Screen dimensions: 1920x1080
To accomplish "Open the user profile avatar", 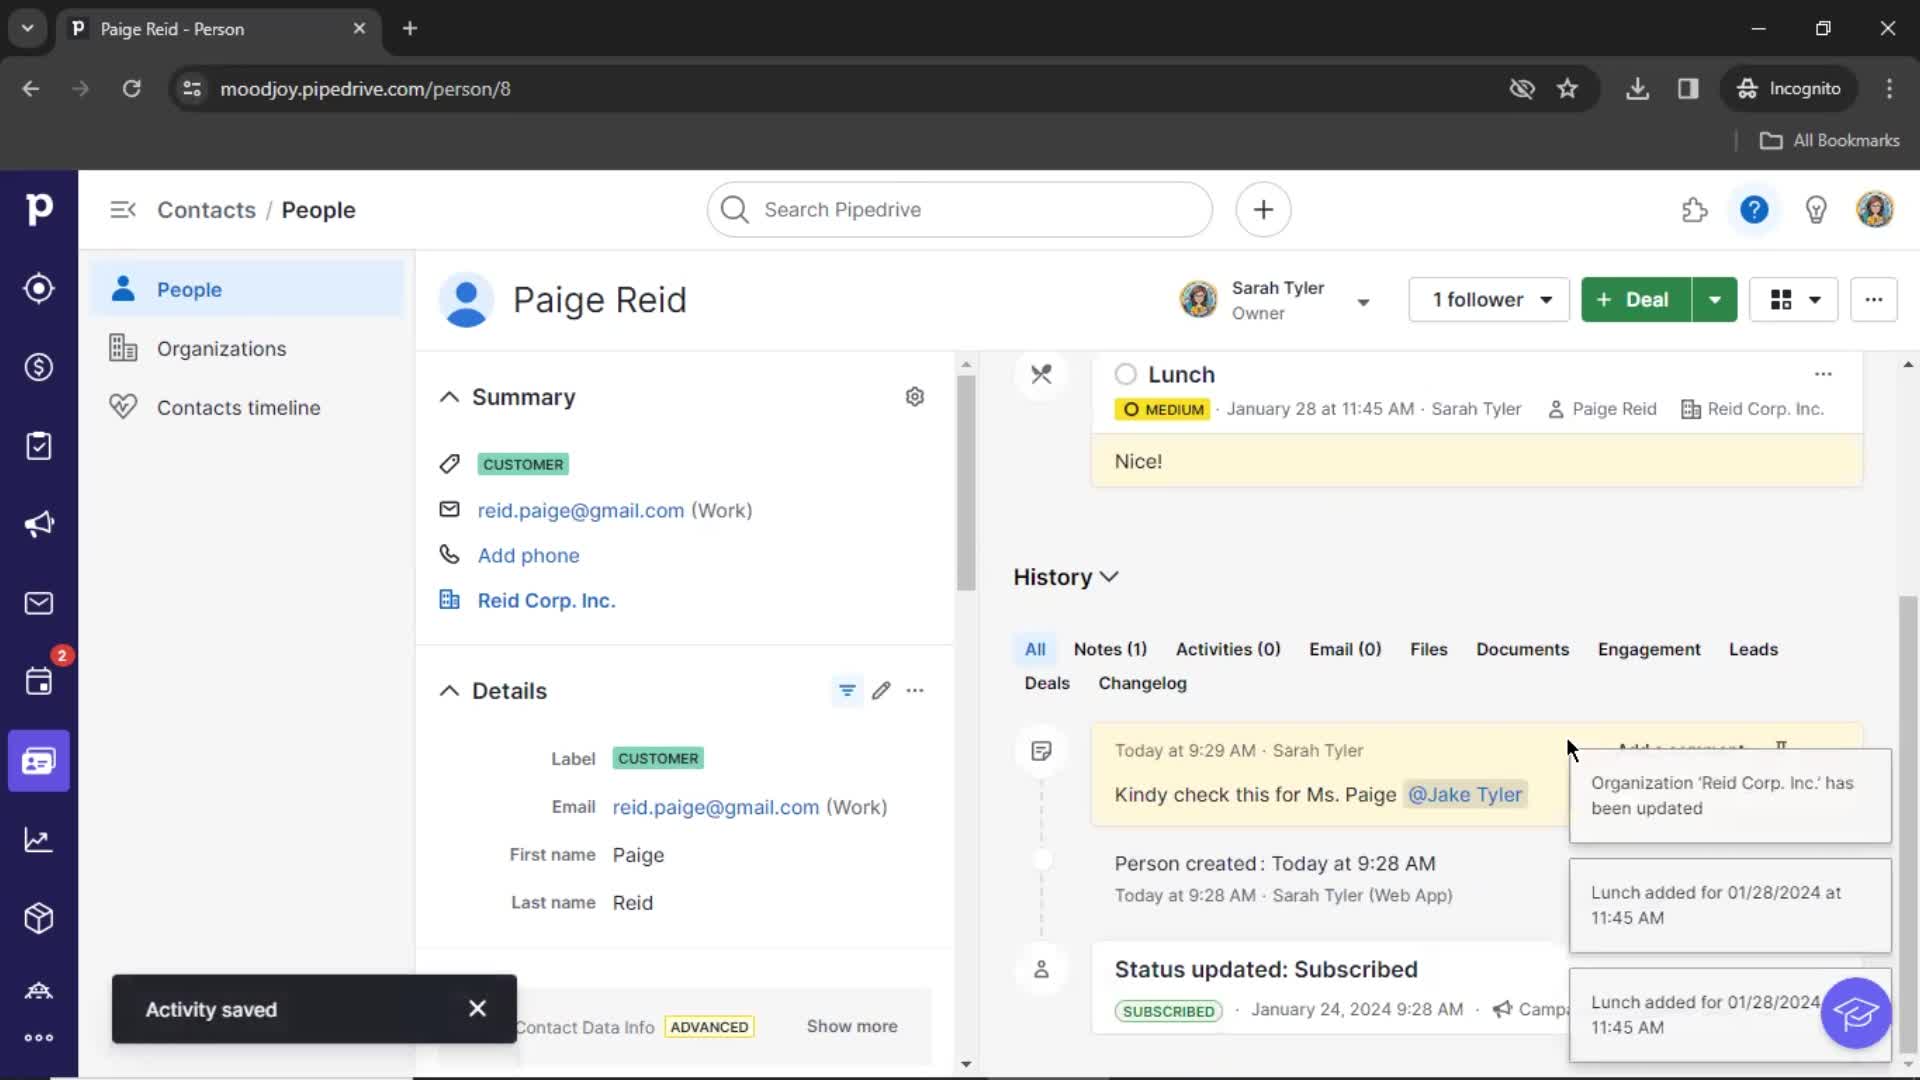I will click(1875, 210).
